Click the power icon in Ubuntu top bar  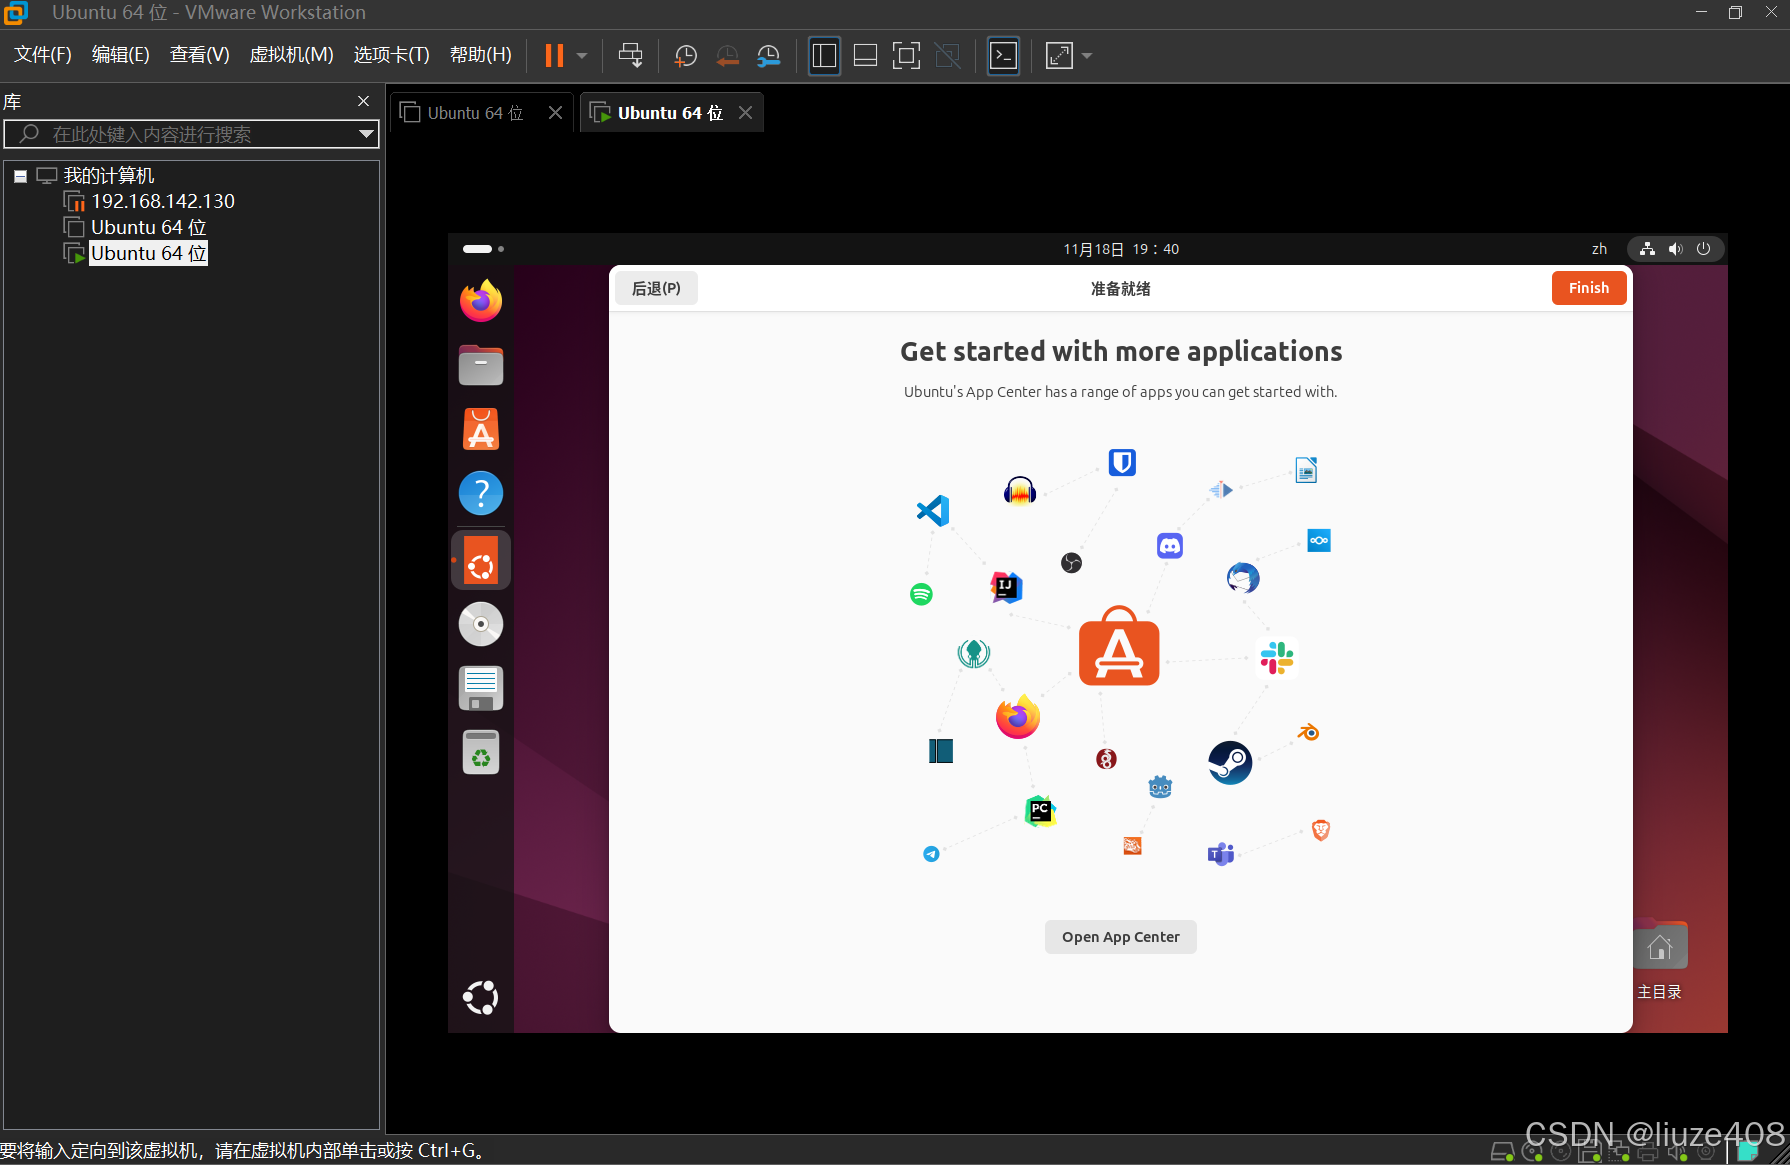(1704, 249)
